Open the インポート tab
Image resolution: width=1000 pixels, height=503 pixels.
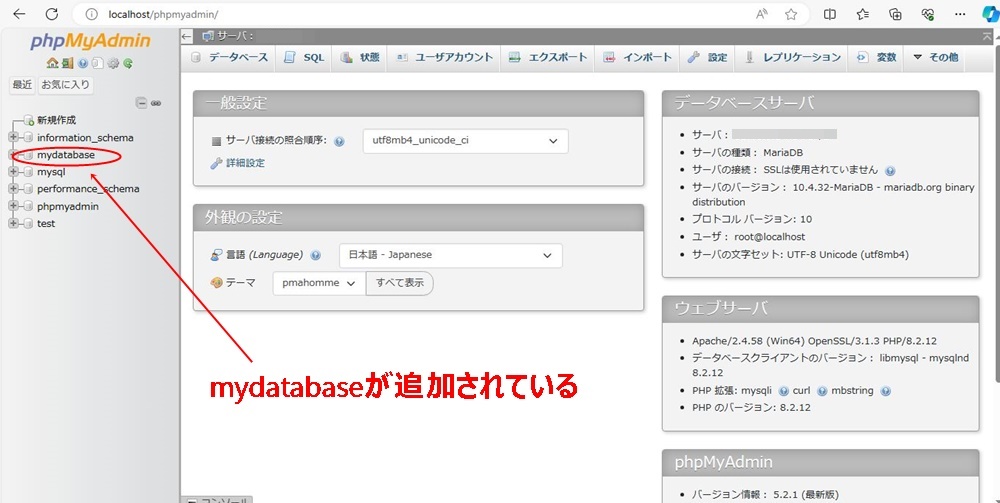[638, 57]
